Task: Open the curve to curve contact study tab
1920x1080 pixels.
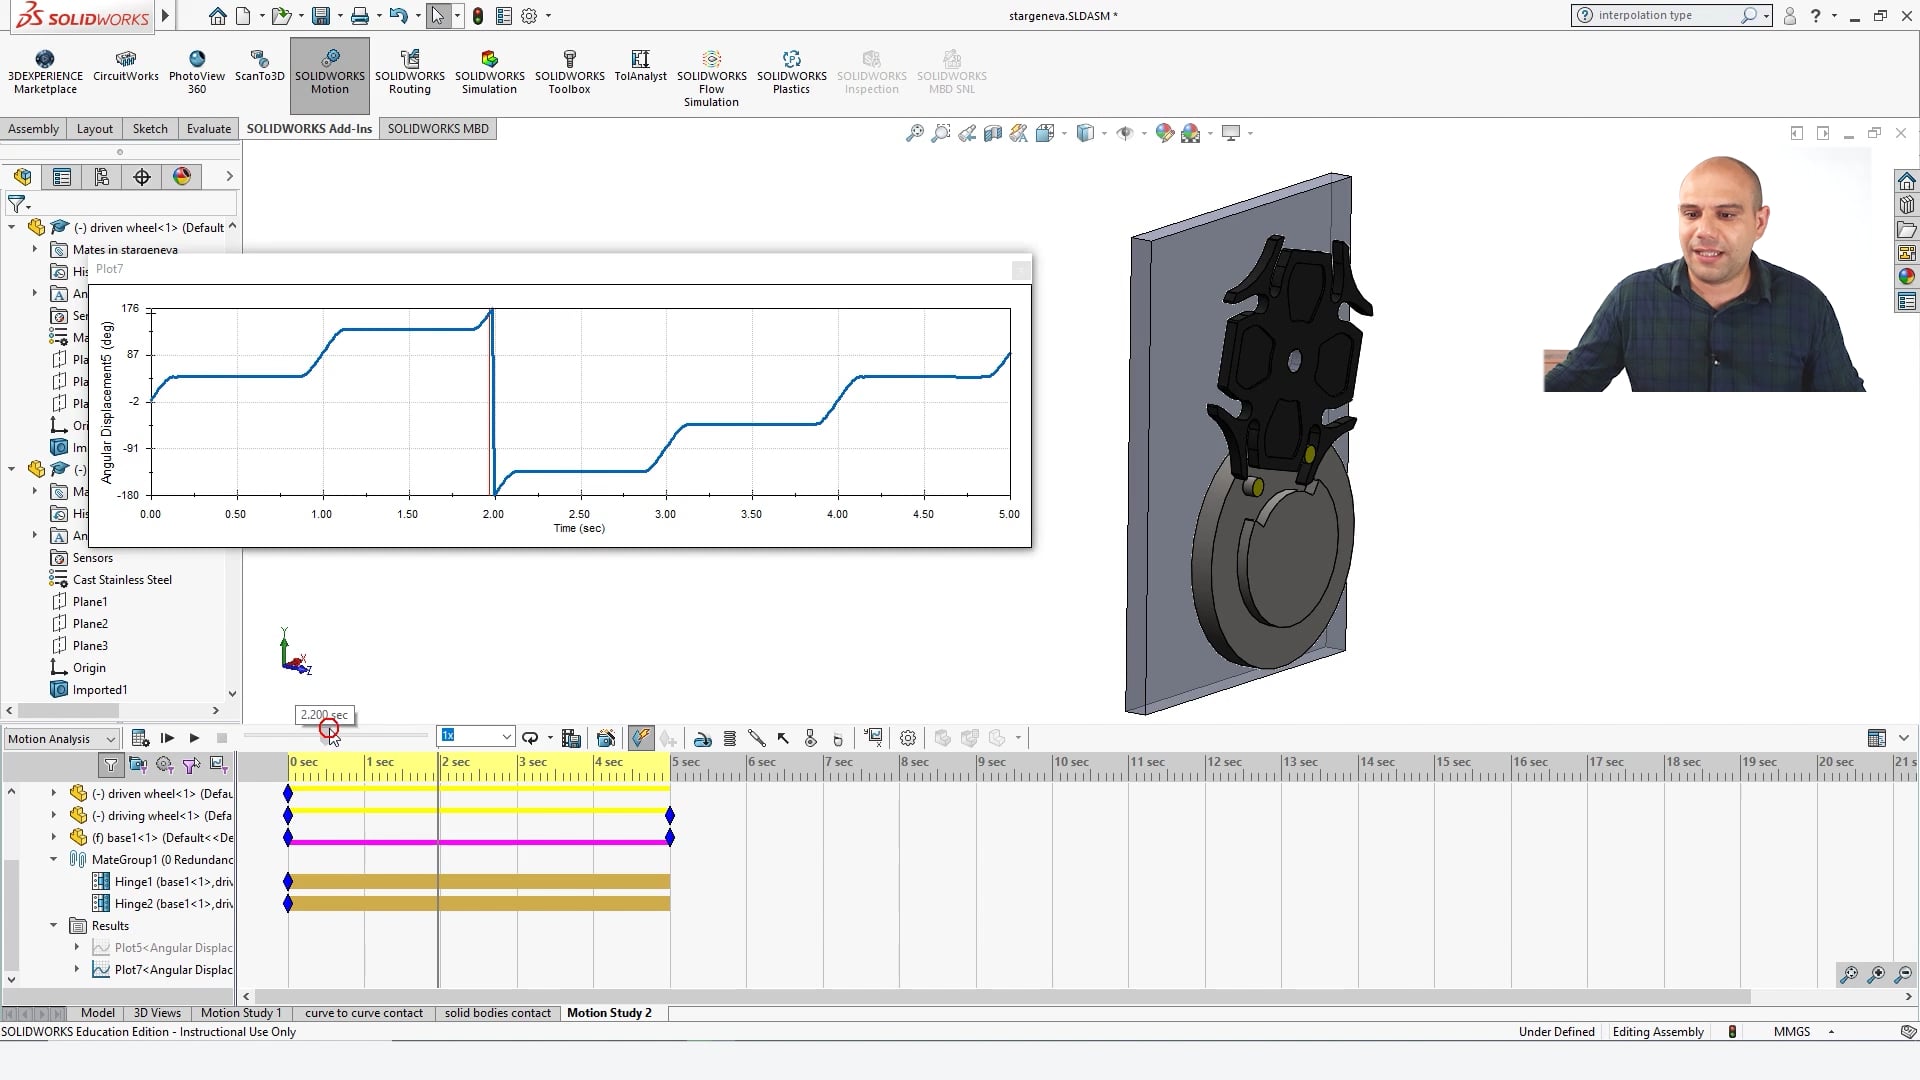Action: tap(363, 1013)
